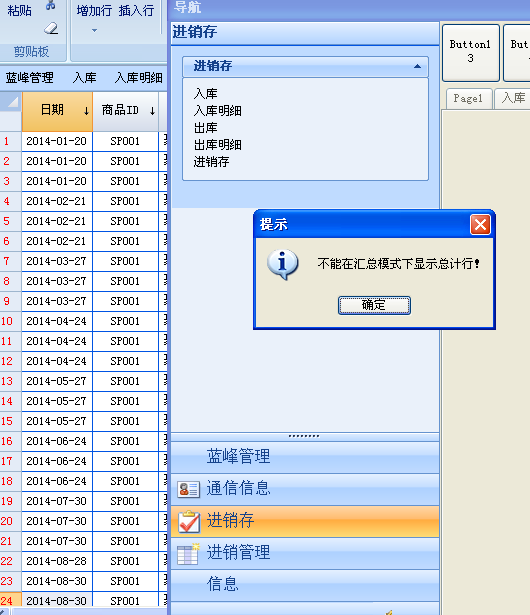Open the 增加行 dropdown arrow
Viewport: 530px width, 615px height.
94,30
